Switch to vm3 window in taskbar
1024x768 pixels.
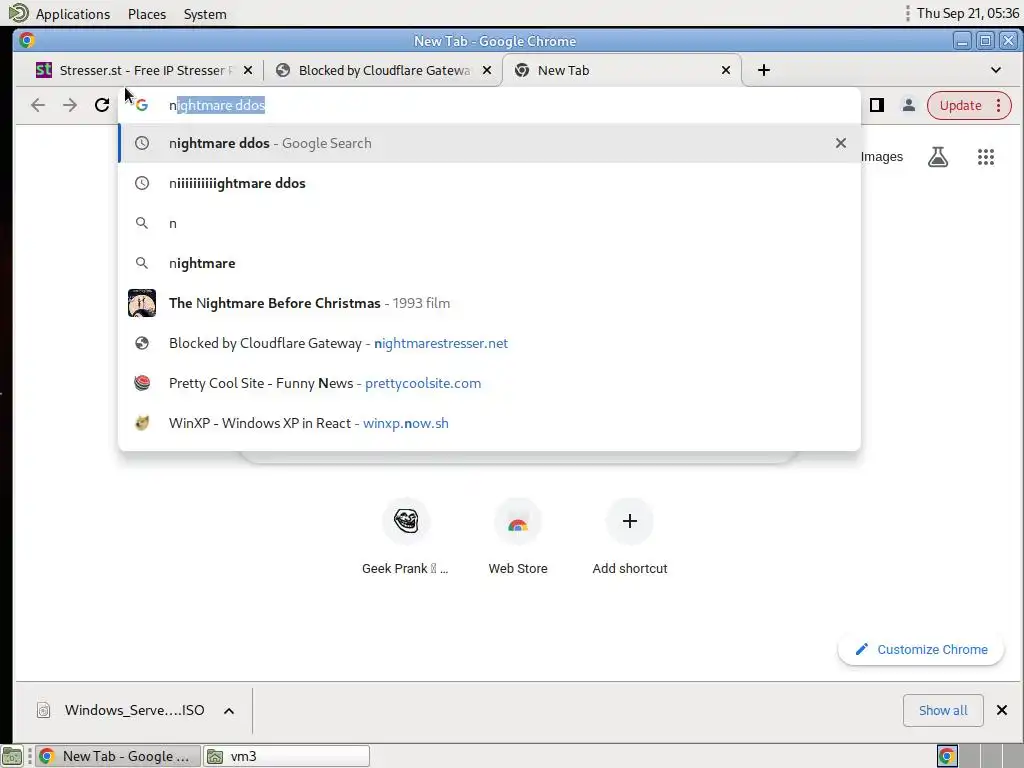287,756
